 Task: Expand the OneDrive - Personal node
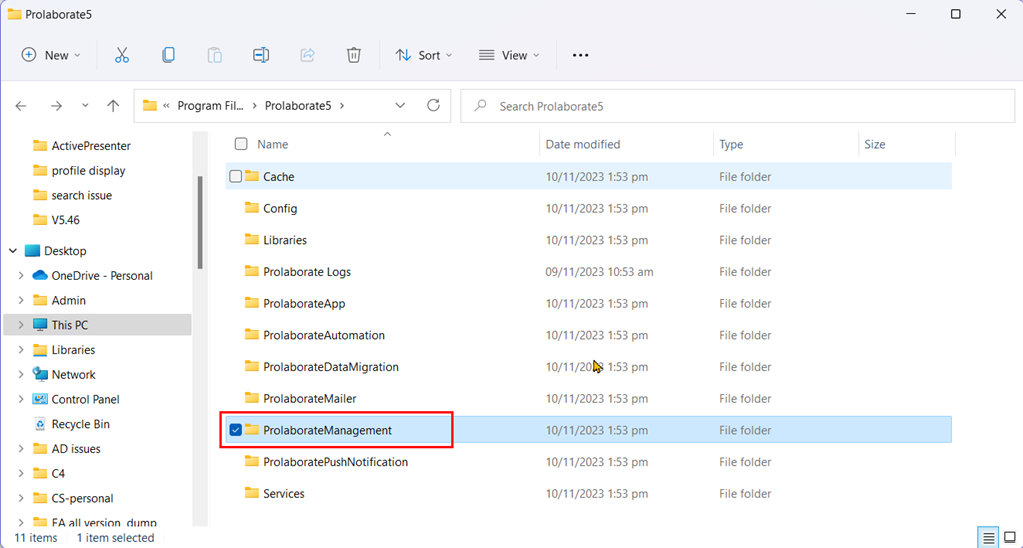pyautogui.click(x=21, y=275)
